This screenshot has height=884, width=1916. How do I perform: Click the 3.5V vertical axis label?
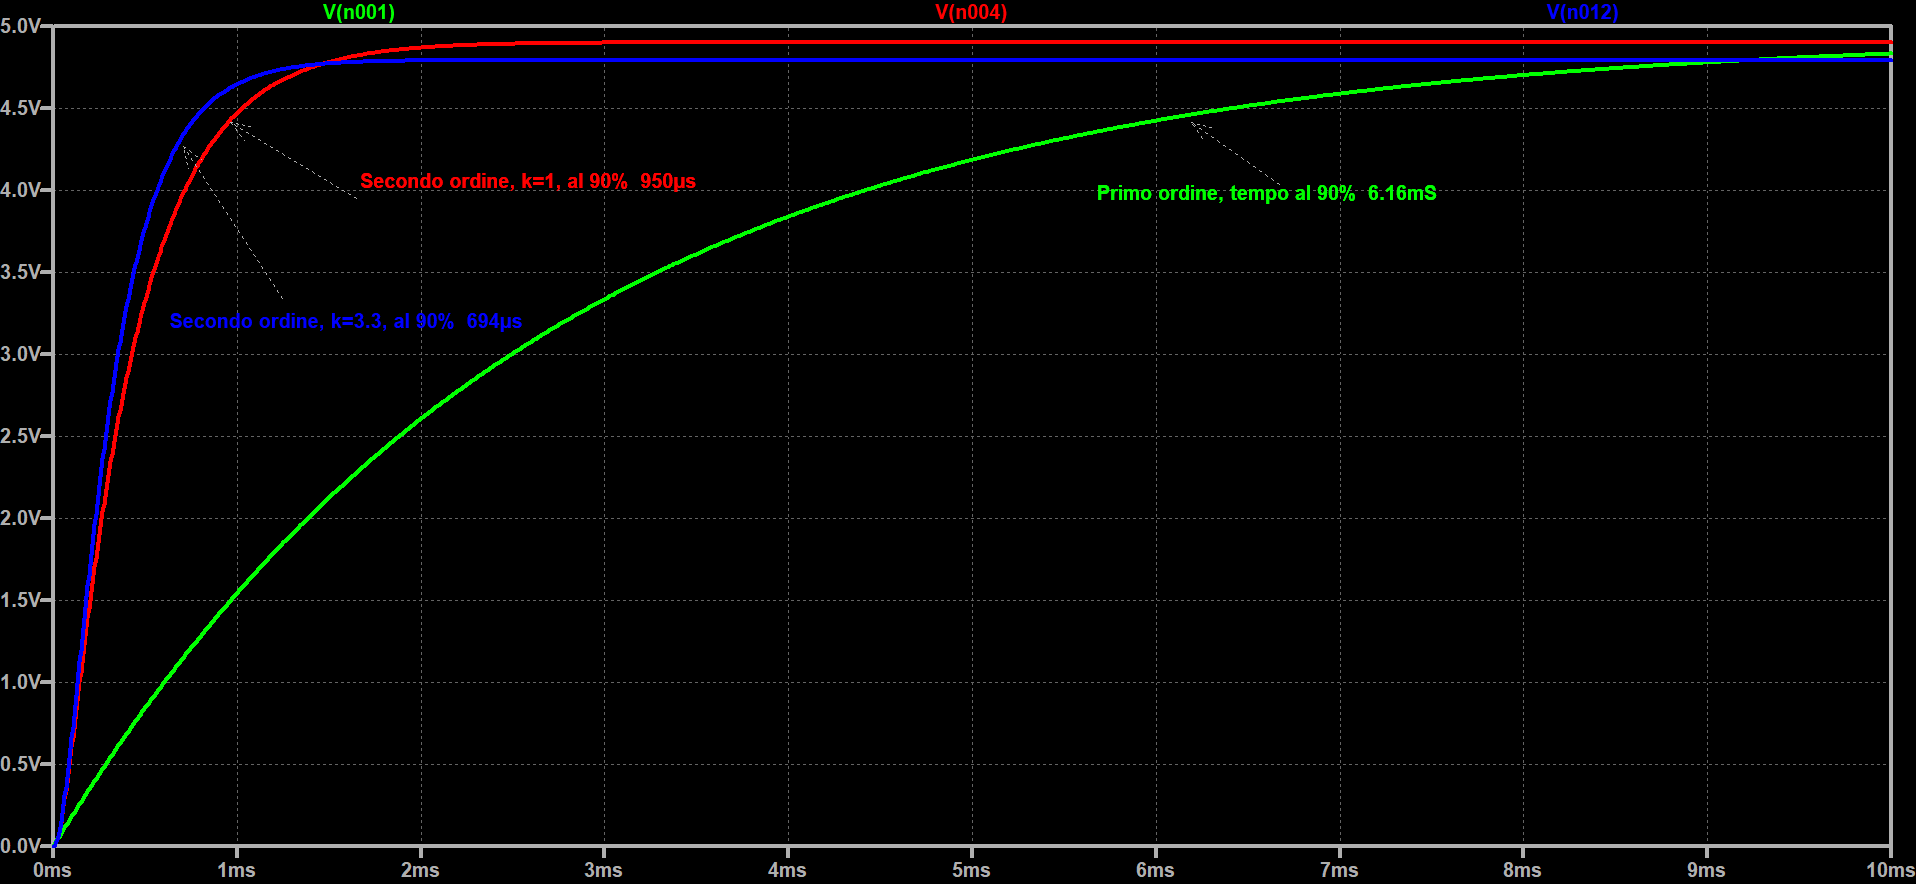click(x=20, y=272)
